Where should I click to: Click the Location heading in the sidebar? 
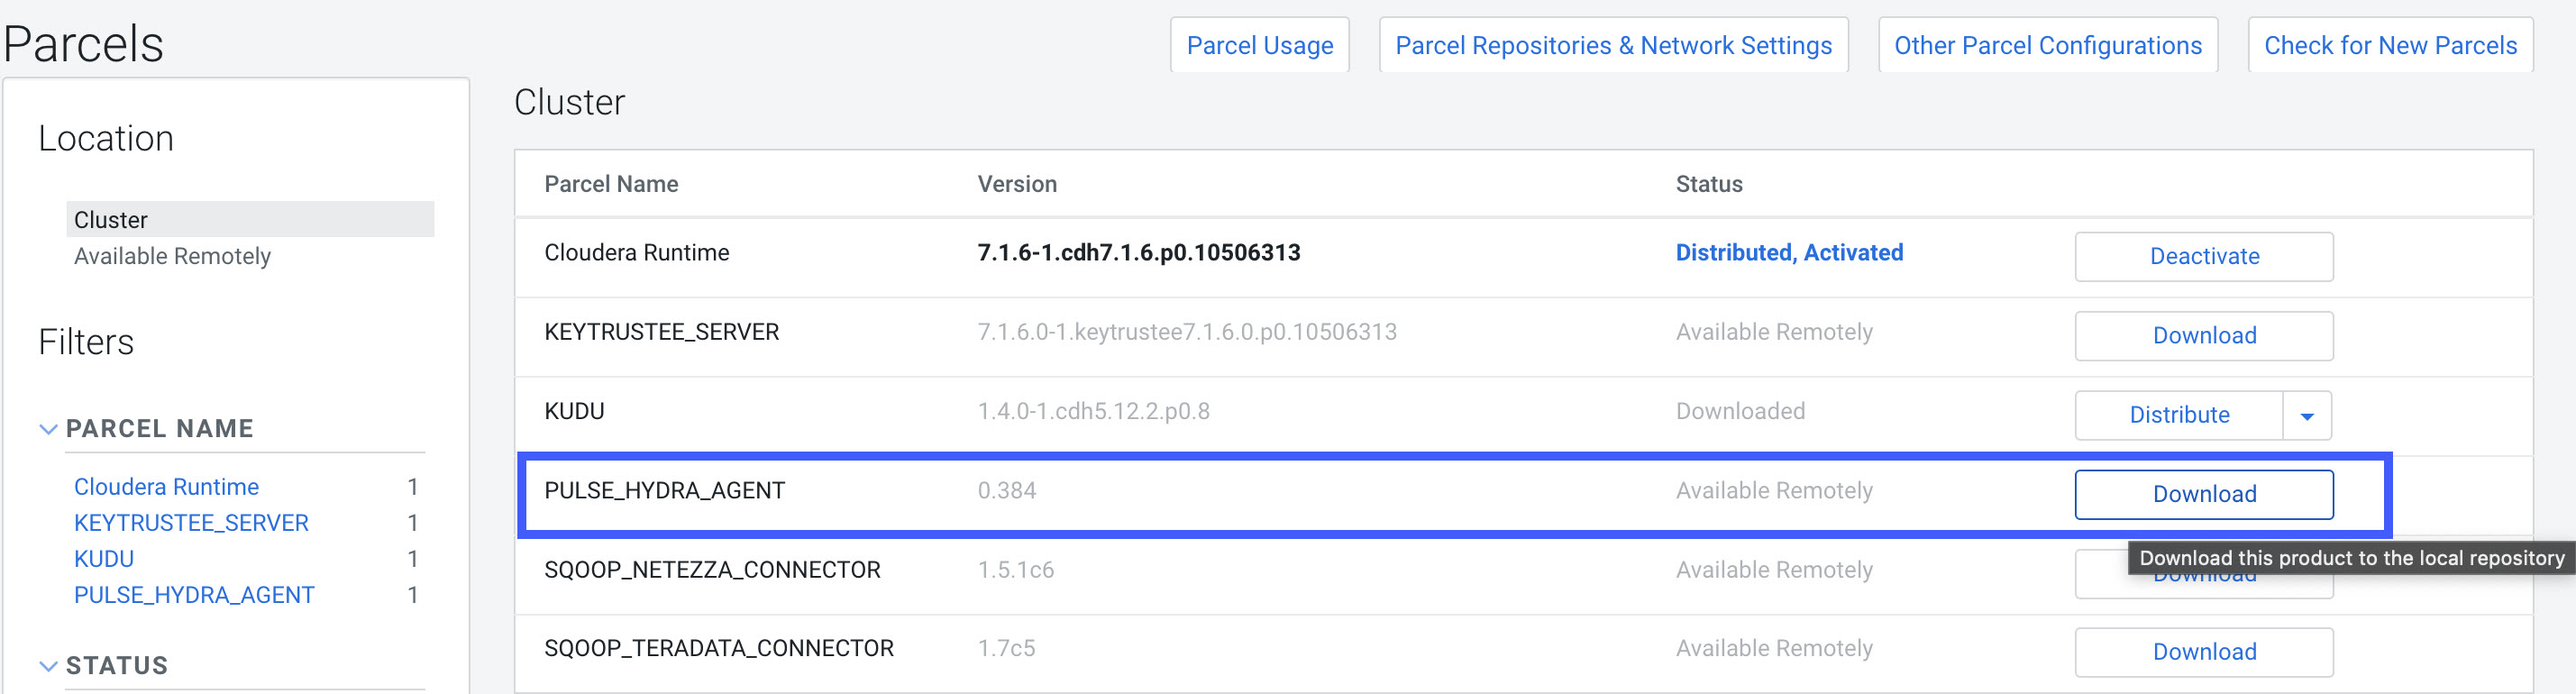point(106,139)
